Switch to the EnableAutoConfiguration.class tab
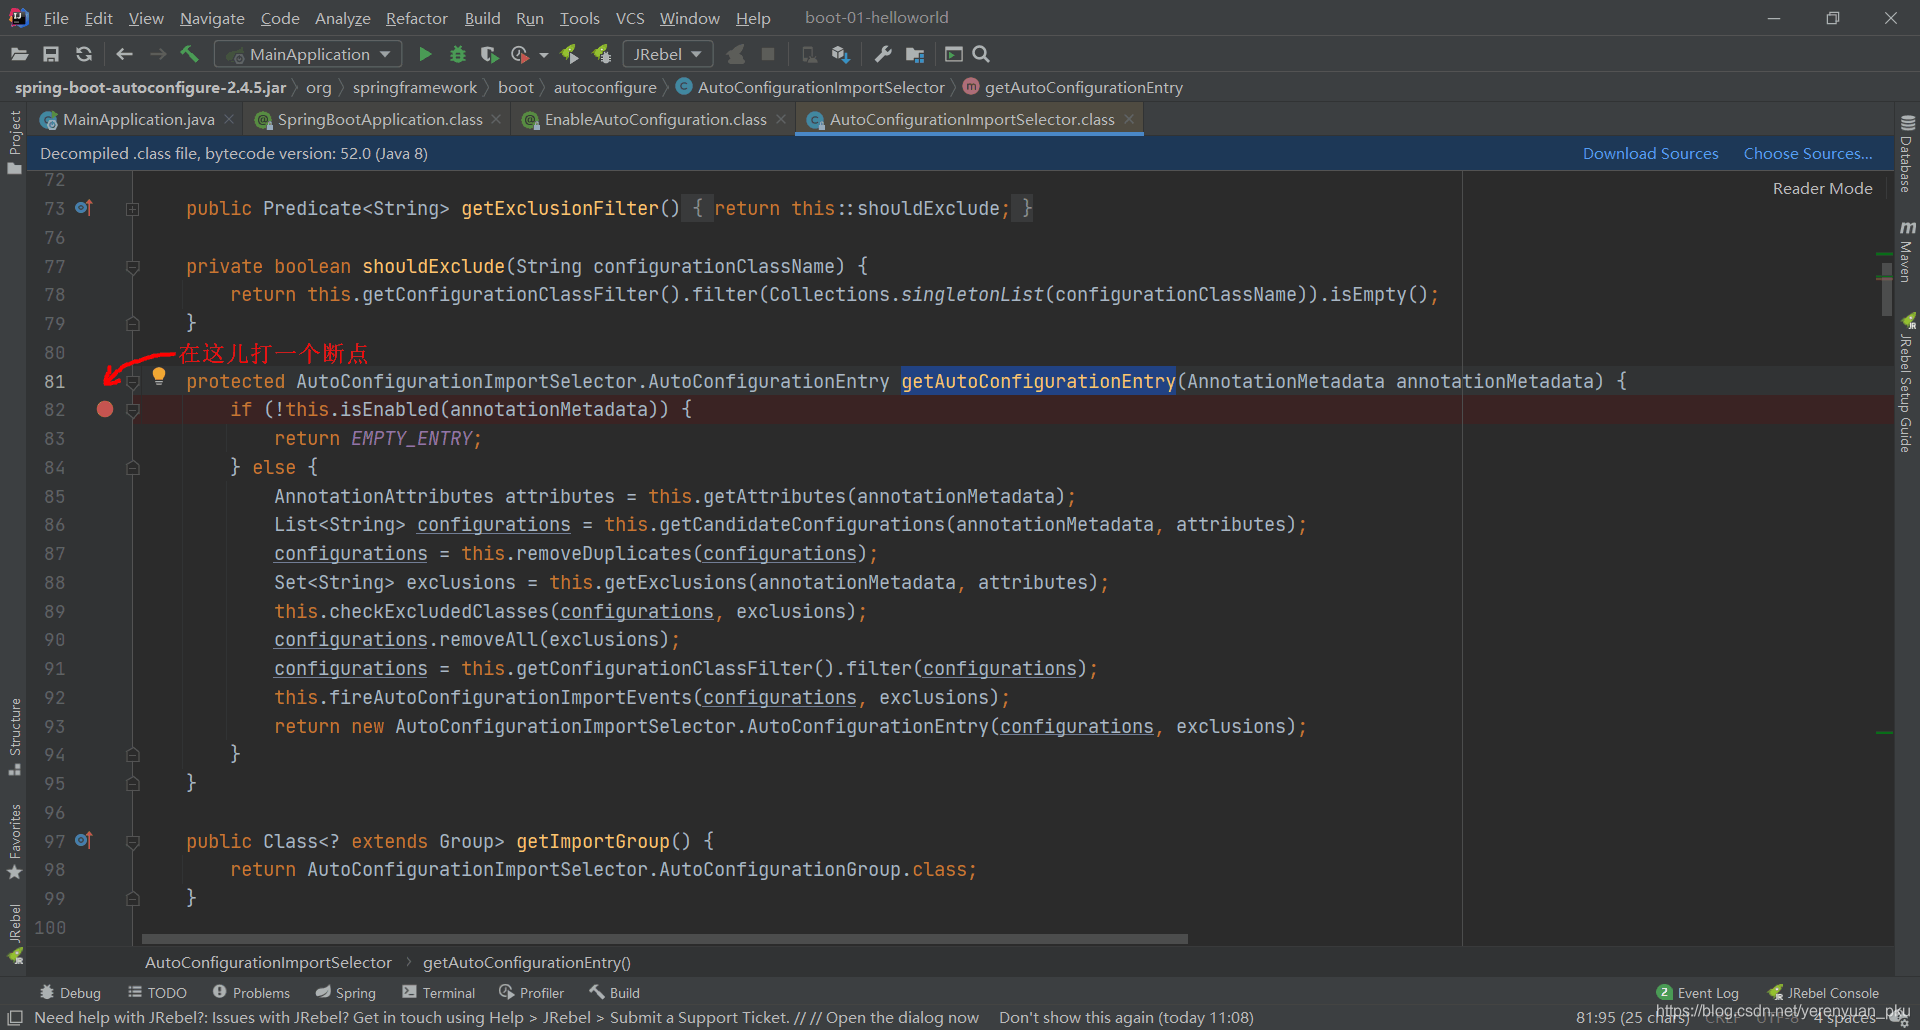This screenshot has width=1920, height=1030. (x=655, y=119)
